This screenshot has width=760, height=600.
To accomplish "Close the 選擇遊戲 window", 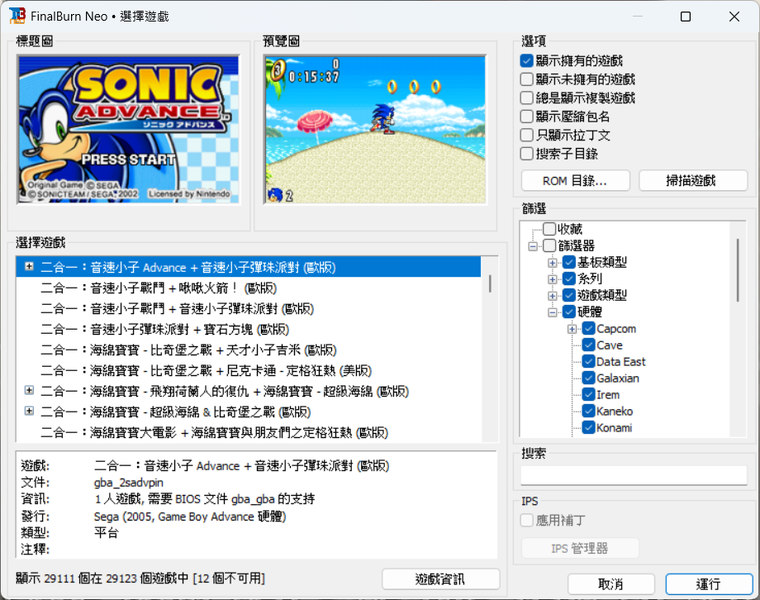I will (x=734, y=16).
